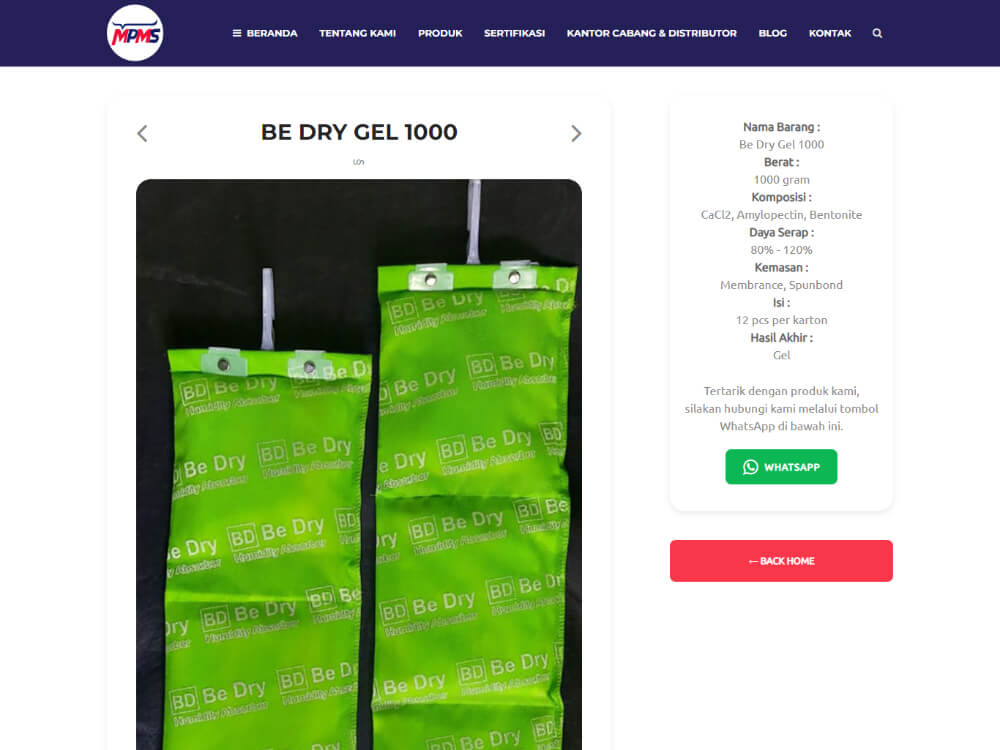This screenshot has height=750, width=1000.
Task: Open the Produk menu item
Action: pyautogui.click(x=440, y=33)
